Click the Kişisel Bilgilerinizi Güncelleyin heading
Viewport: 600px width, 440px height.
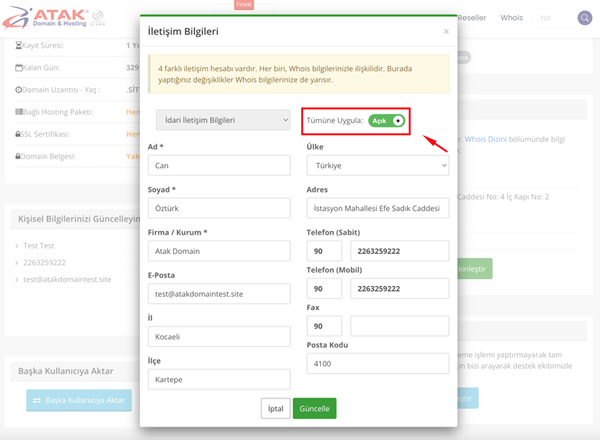tap(79, 219)
